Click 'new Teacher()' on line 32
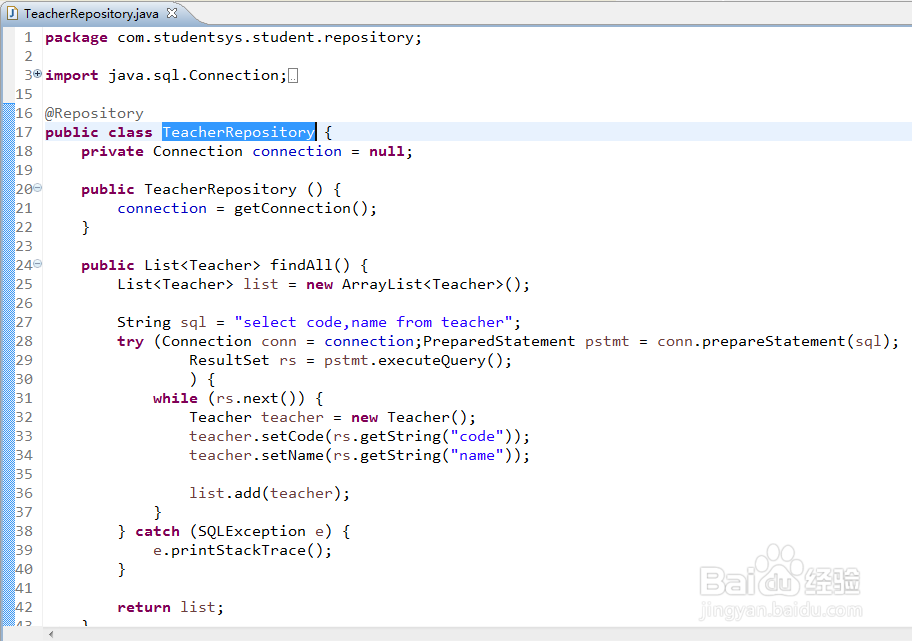This screenshot has height=641, width=912. [x=409, y=418]
